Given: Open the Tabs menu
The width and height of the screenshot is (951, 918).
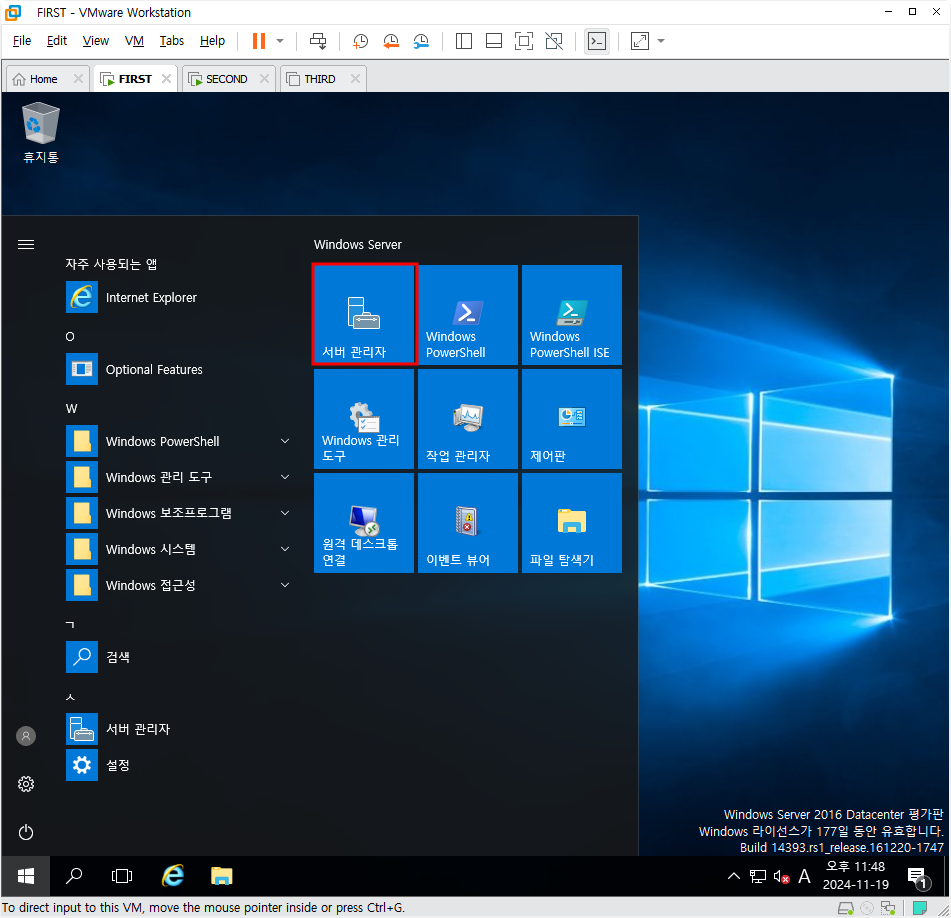Looking at the screenshot, I should pyautogui.click(x=172, y=41).
